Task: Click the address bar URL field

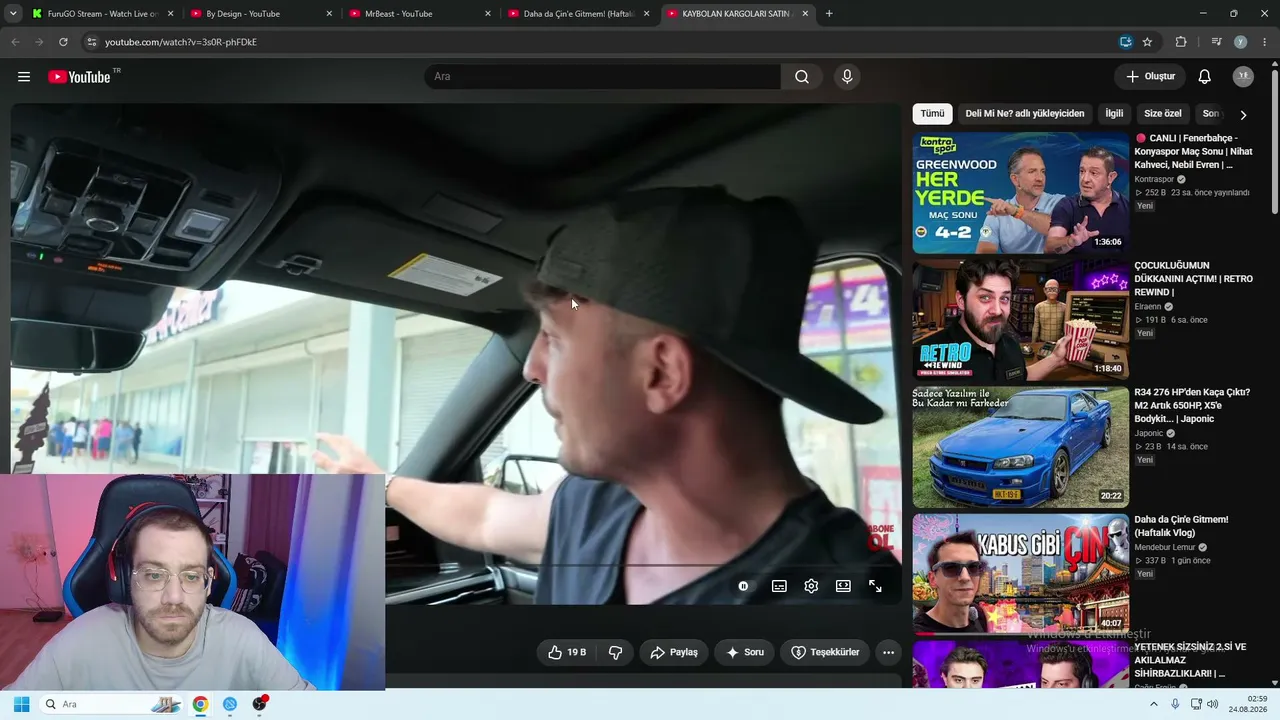Action: click(x=600, y=42)
